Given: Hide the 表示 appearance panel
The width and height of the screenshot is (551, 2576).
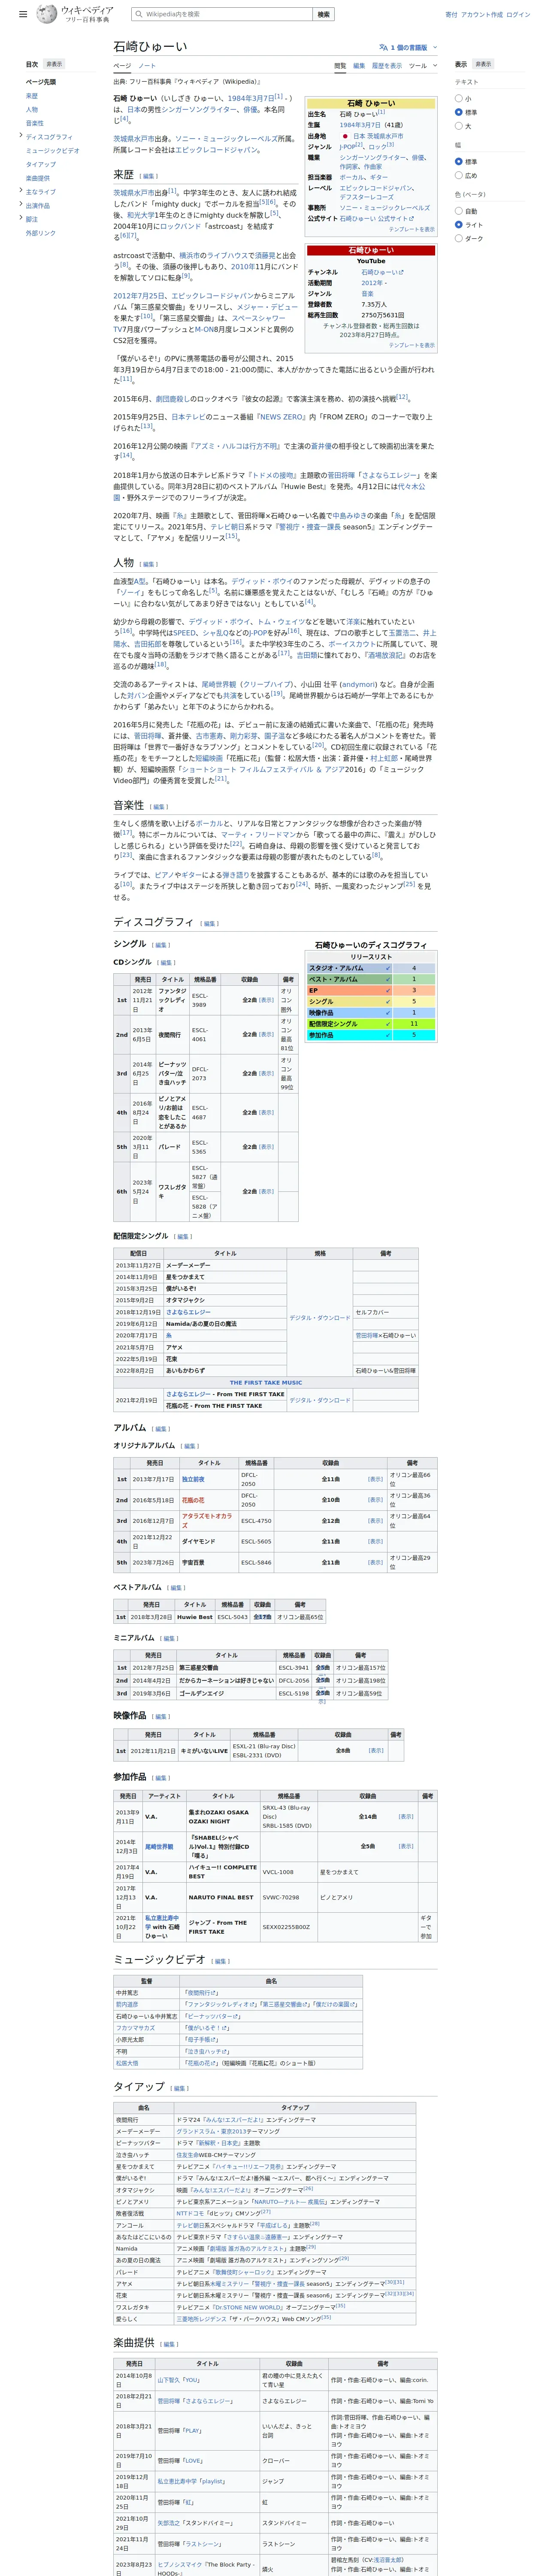Looking at the screenshot, I should pos(483,64).
